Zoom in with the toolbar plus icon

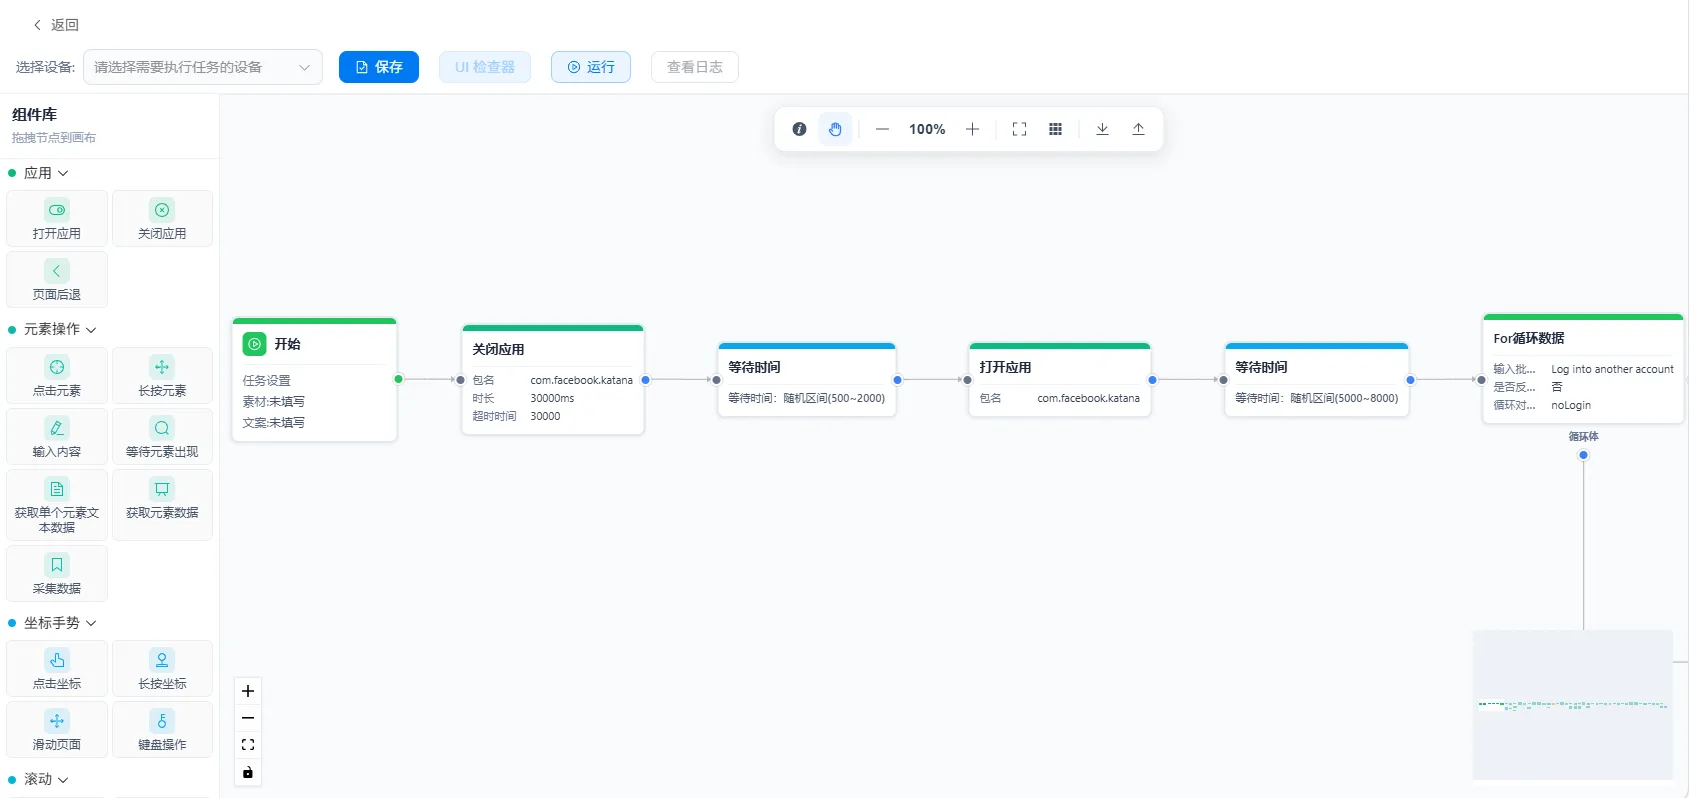tap(972, 129)
